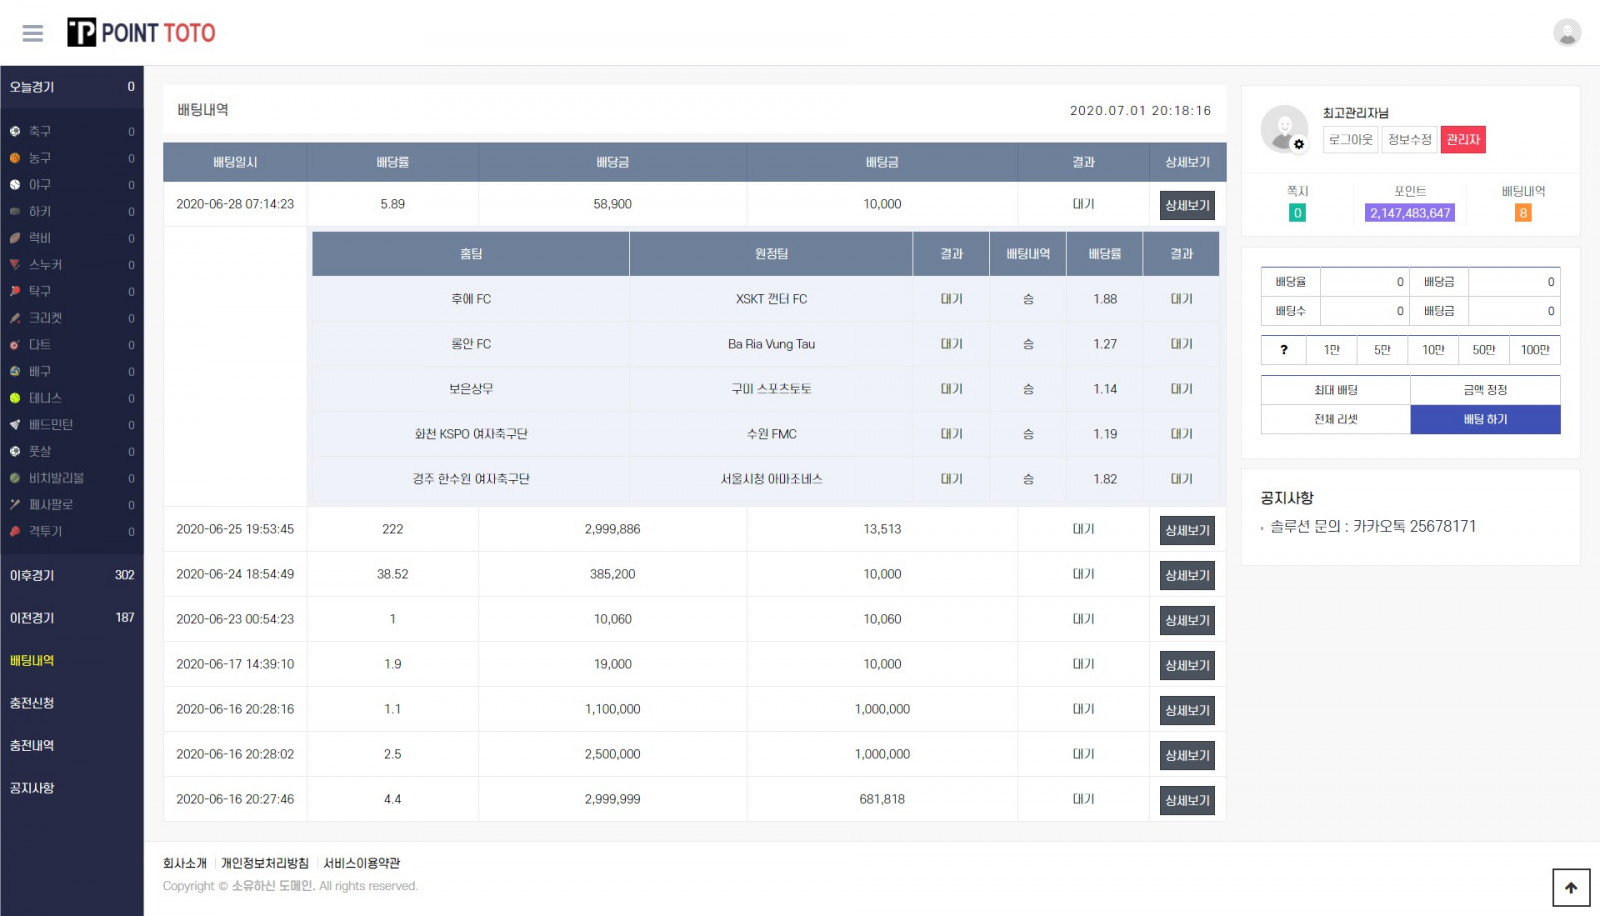Collapse details for 2020-06-28 07:14:23 bet
Screen dimensions: 1600x916
(1187, 205)
